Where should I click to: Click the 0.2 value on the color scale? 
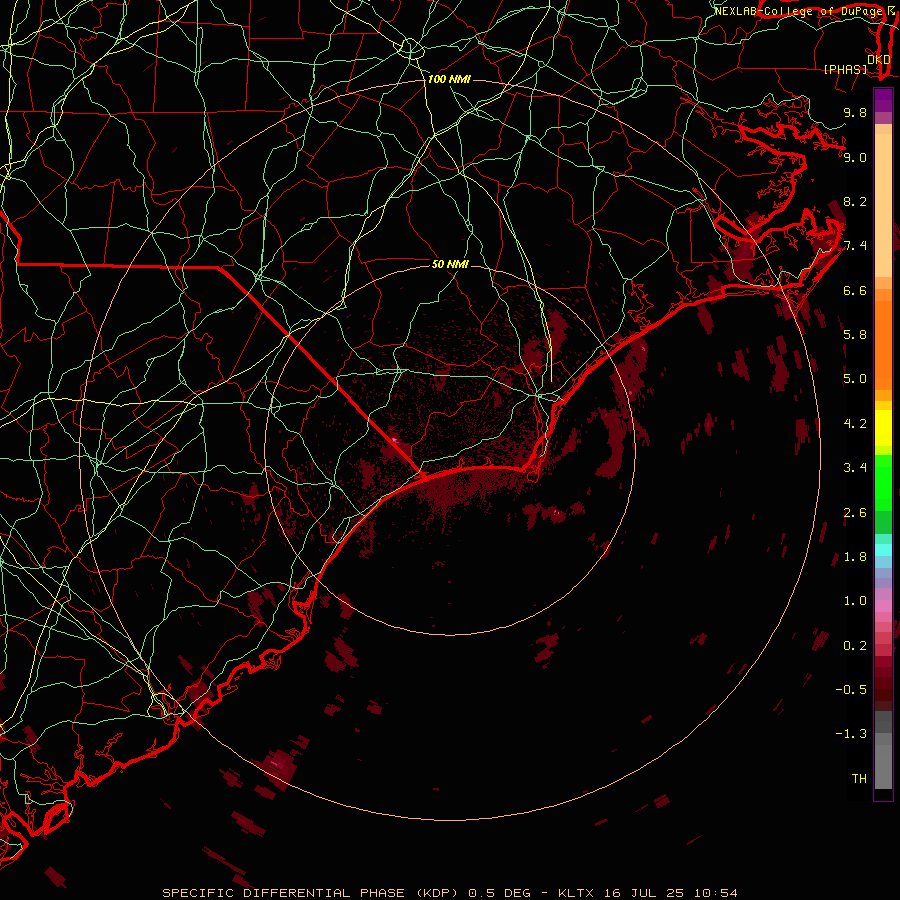pyautogui.click(x=855, y=646)
